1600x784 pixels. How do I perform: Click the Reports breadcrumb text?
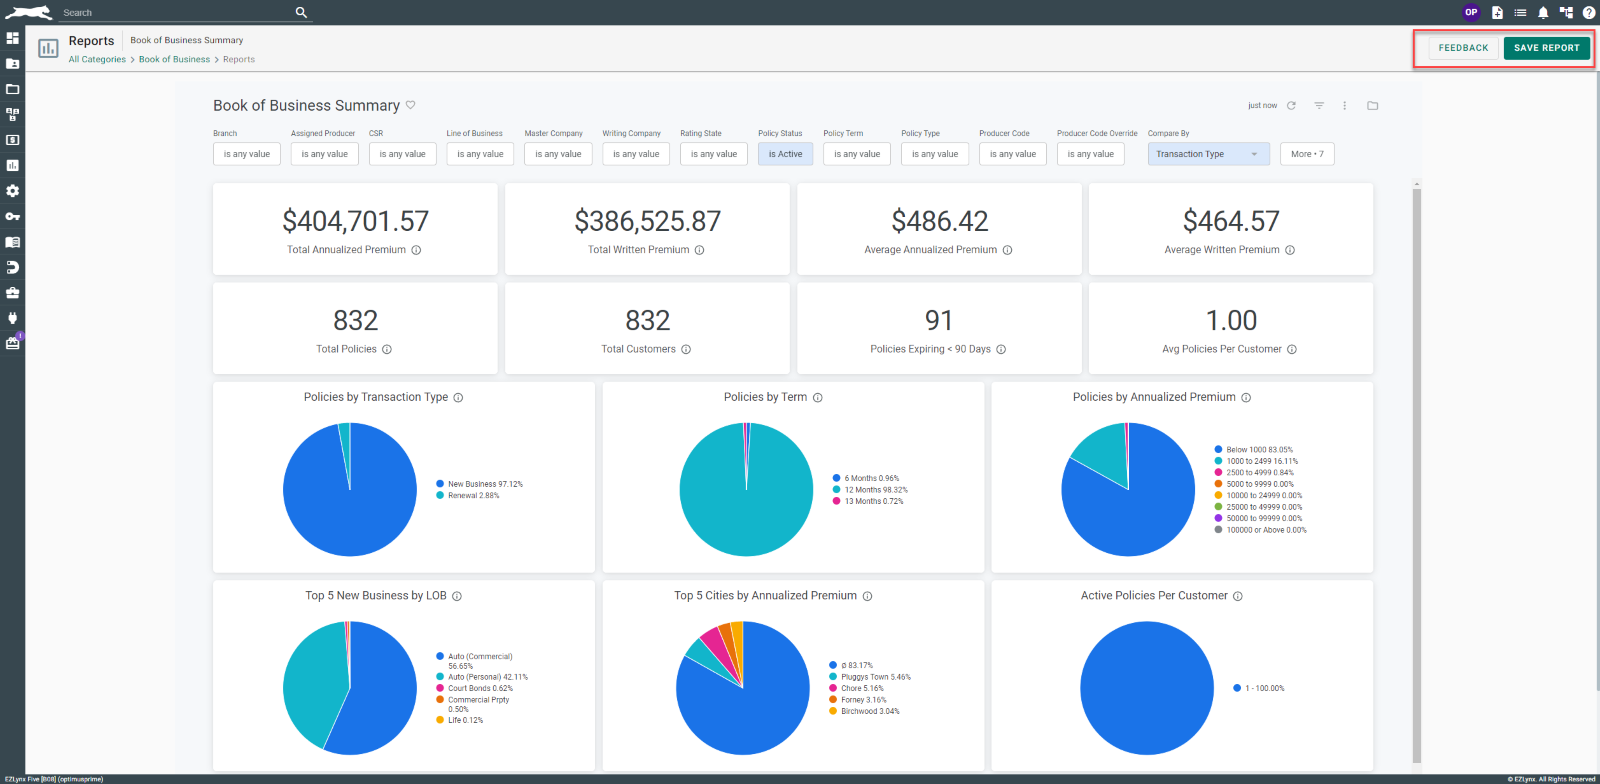[x=239, y=59]
